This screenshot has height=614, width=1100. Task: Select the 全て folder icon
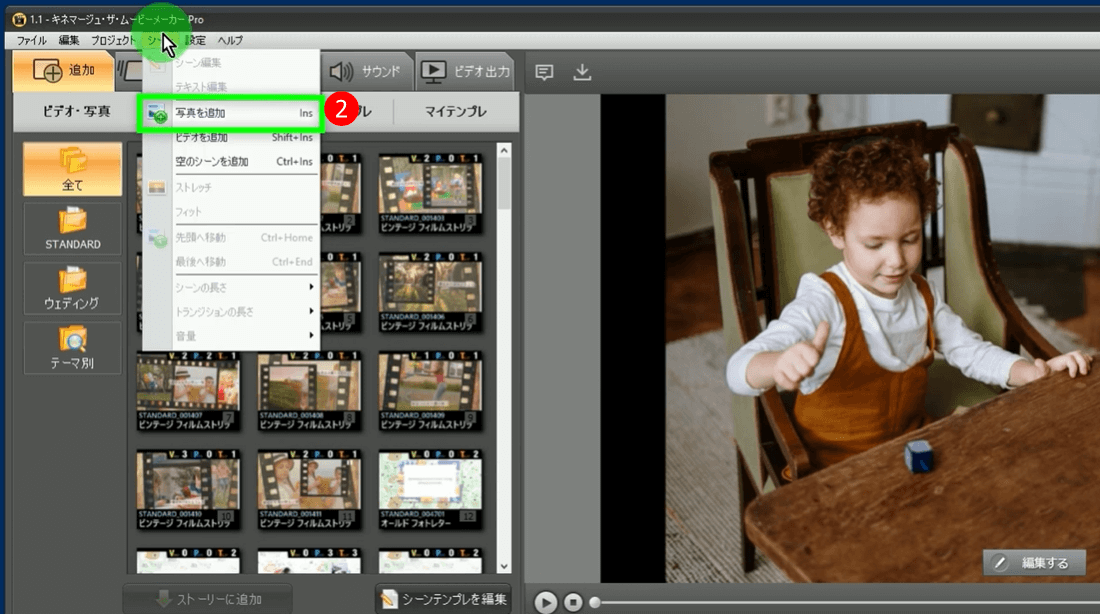[x=73, y=169]
